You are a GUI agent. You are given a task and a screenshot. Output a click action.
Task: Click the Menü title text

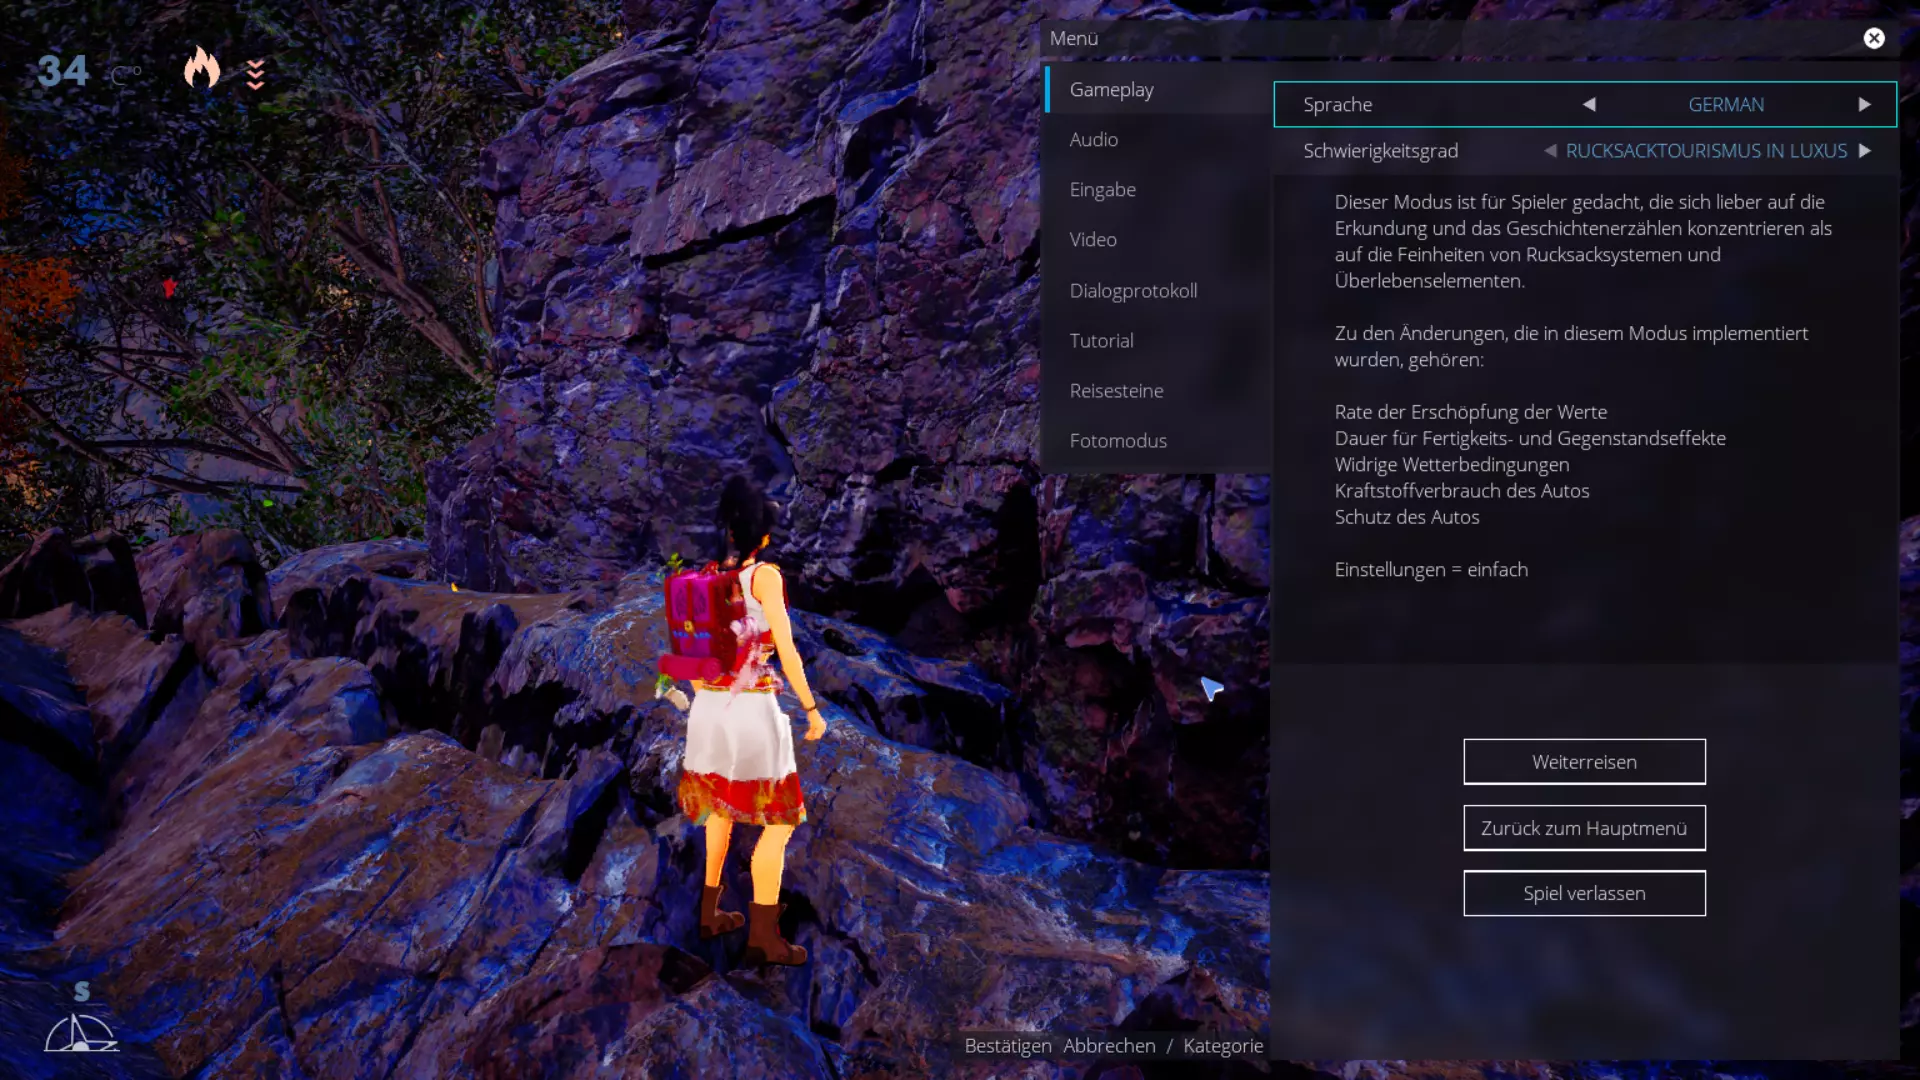[x=1074, y=38]
